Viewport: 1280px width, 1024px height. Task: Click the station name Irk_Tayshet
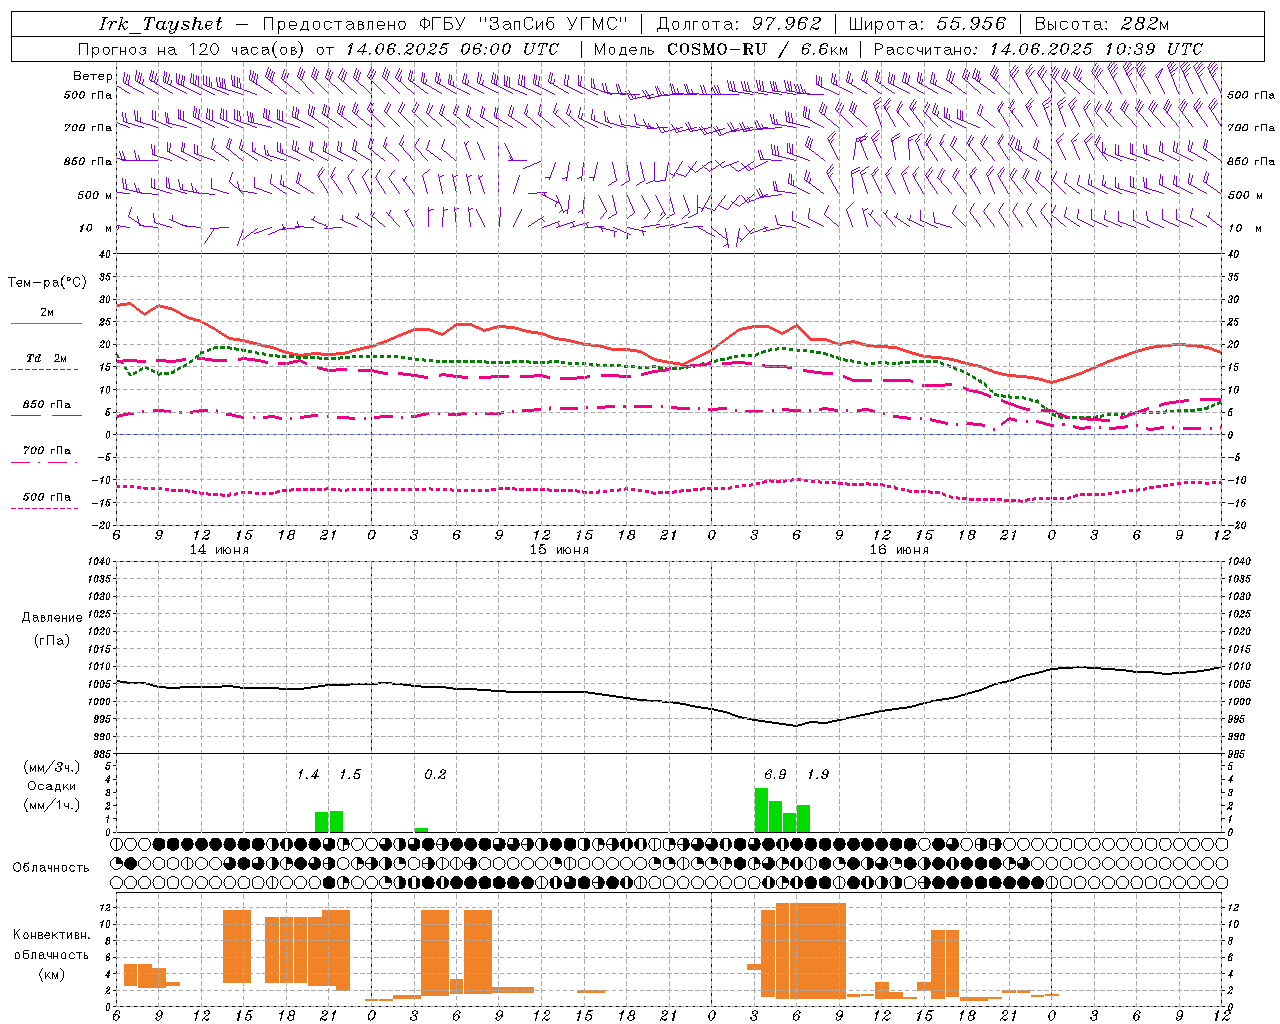[x=161, y=24]
